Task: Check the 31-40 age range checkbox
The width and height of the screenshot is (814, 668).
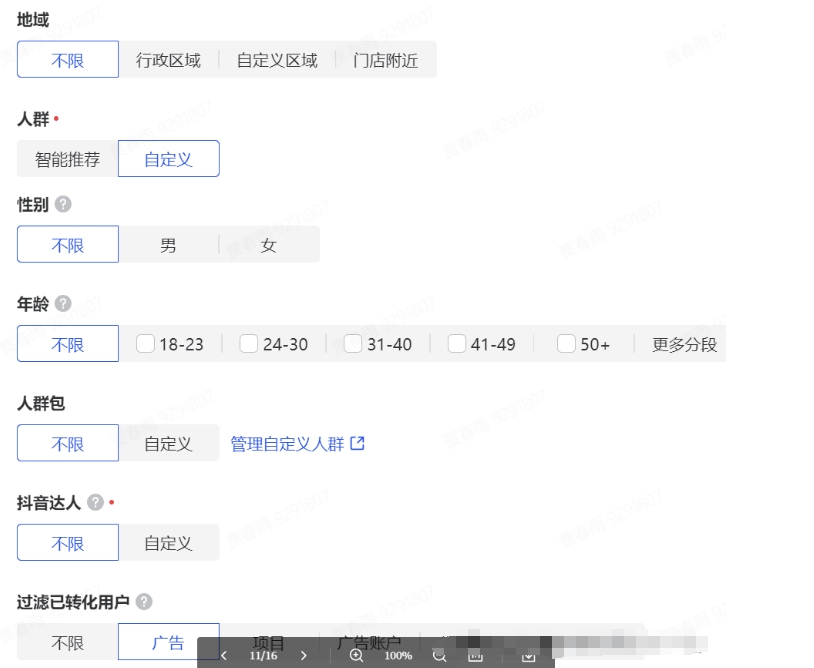Action: coord(352,344)
